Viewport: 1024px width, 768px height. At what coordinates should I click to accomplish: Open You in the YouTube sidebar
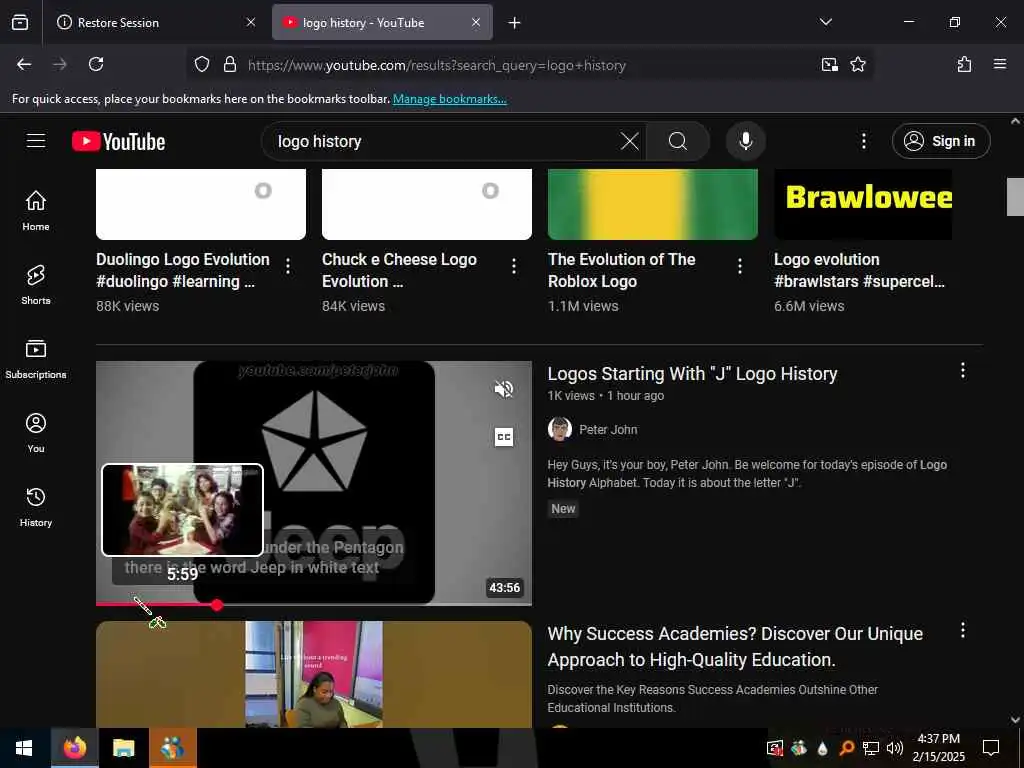(x=36, y=432)
